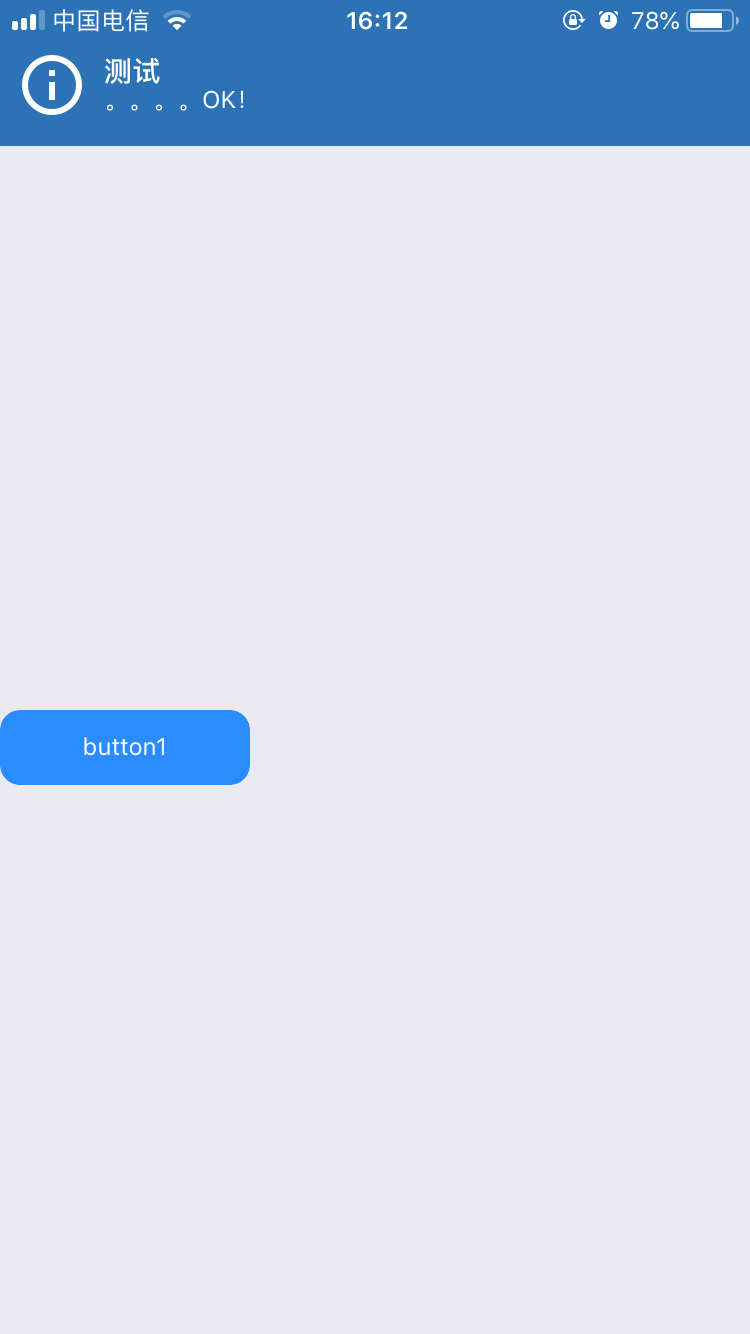Select the rounded right edge of button1
The image size is (750, 1334).
pyautogui.click(x=240, y=747)
